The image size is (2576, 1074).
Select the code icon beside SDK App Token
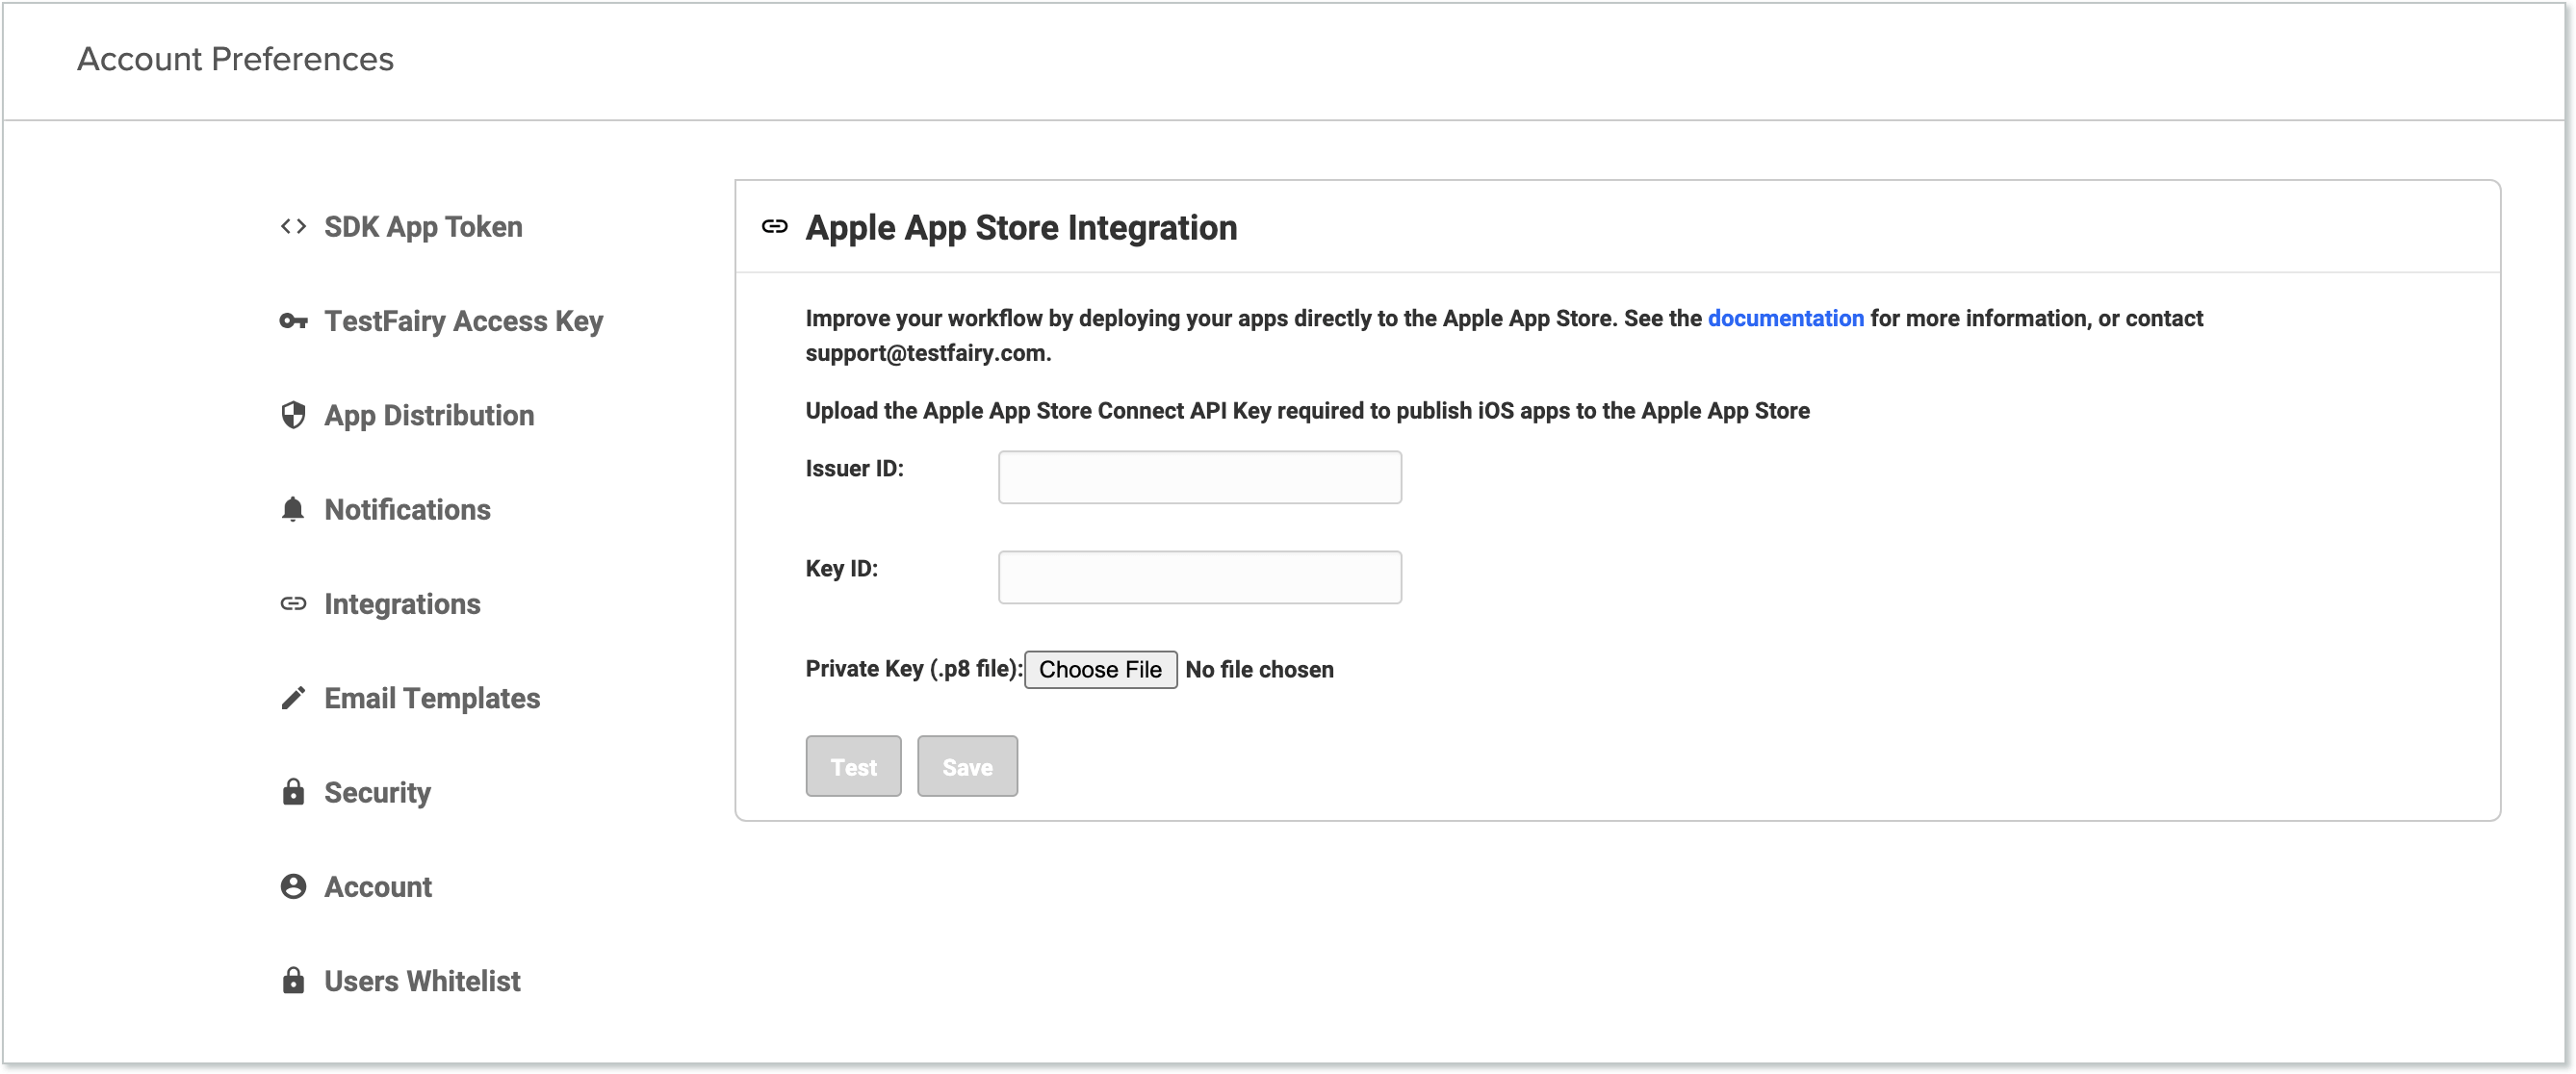pyautogui.click(x=293, y=226)
